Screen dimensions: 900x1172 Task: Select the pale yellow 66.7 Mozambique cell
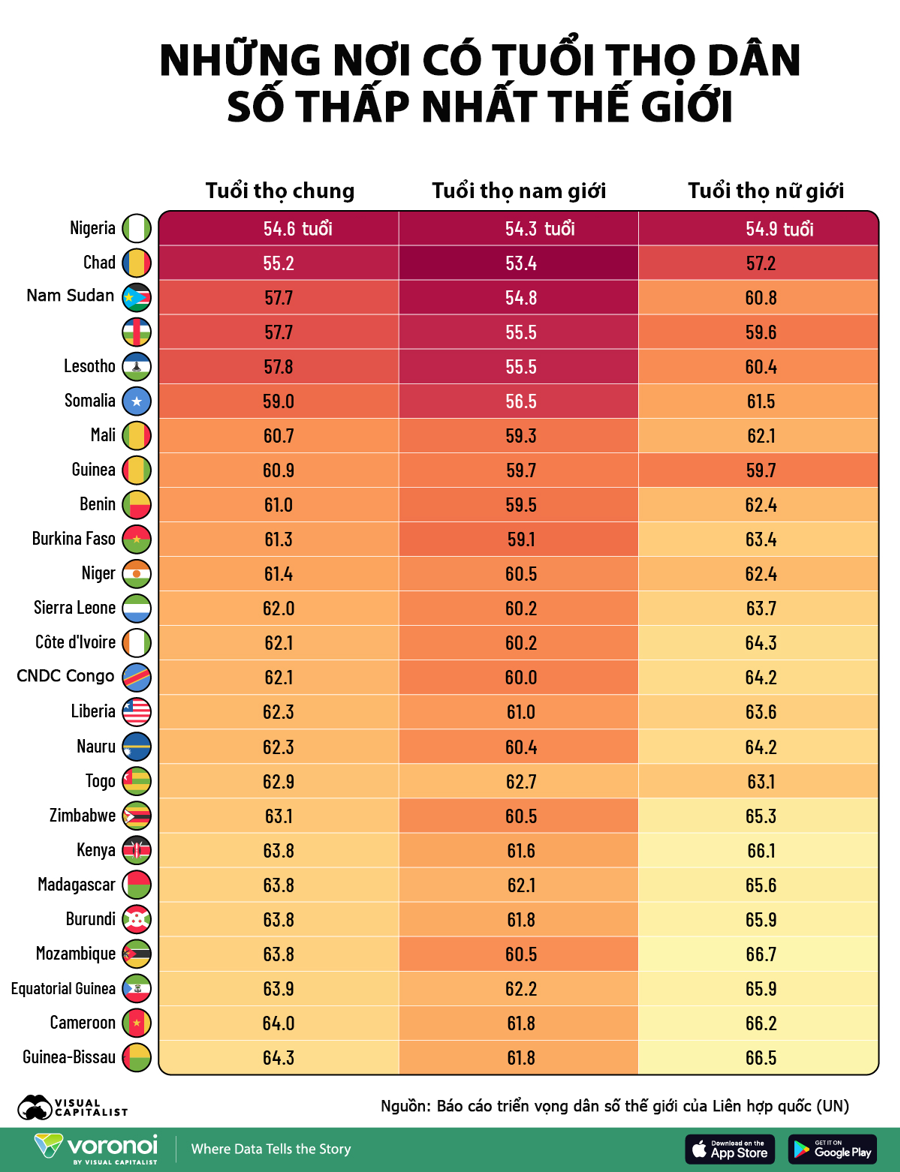[759, 954]
